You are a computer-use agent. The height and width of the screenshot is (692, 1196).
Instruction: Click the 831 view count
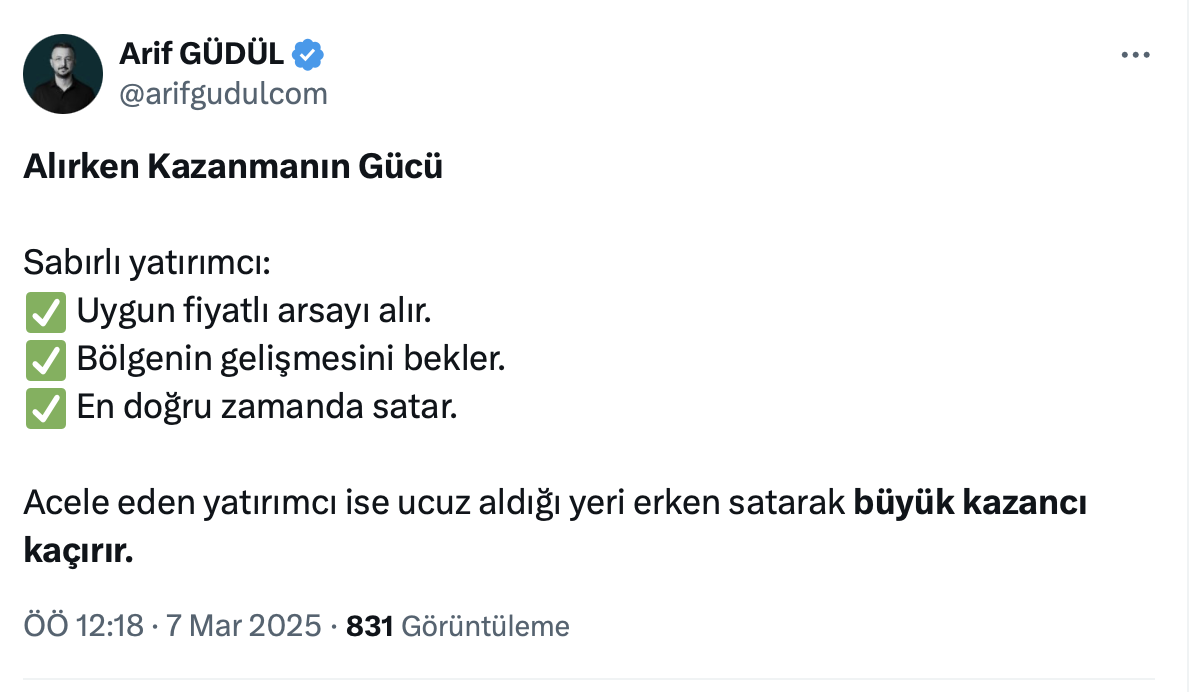369,627
